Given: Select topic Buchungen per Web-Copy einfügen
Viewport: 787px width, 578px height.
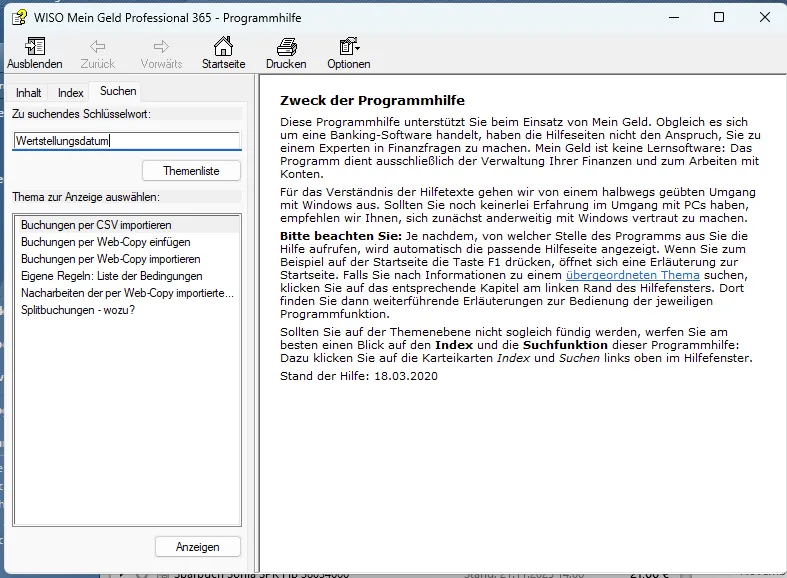Looking at the screenshot, I should [105, 242].
